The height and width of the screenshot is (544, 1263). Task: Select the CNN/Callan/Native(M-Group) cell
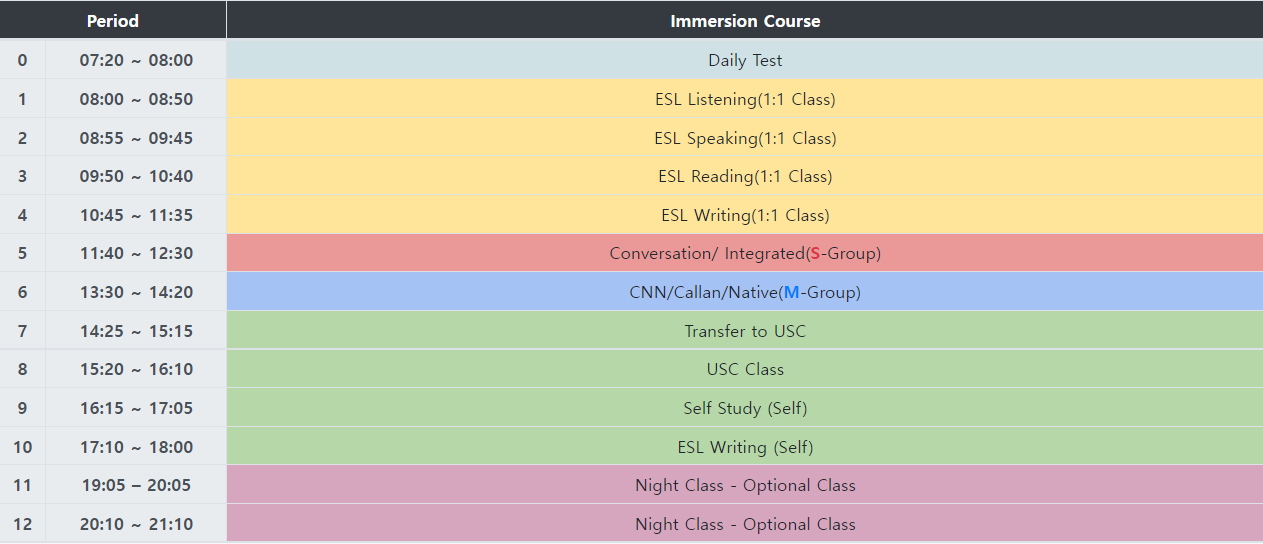(745, 292)
